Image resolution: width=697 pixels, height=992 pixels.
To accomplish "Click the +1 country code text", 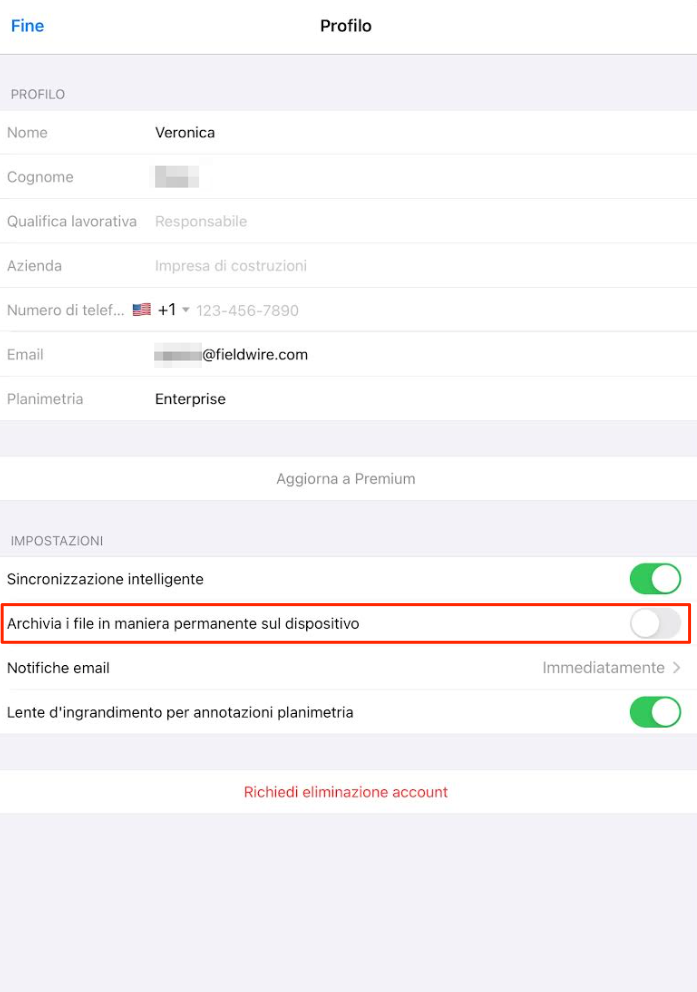I will pyautogui.click(x=167, y=310).
